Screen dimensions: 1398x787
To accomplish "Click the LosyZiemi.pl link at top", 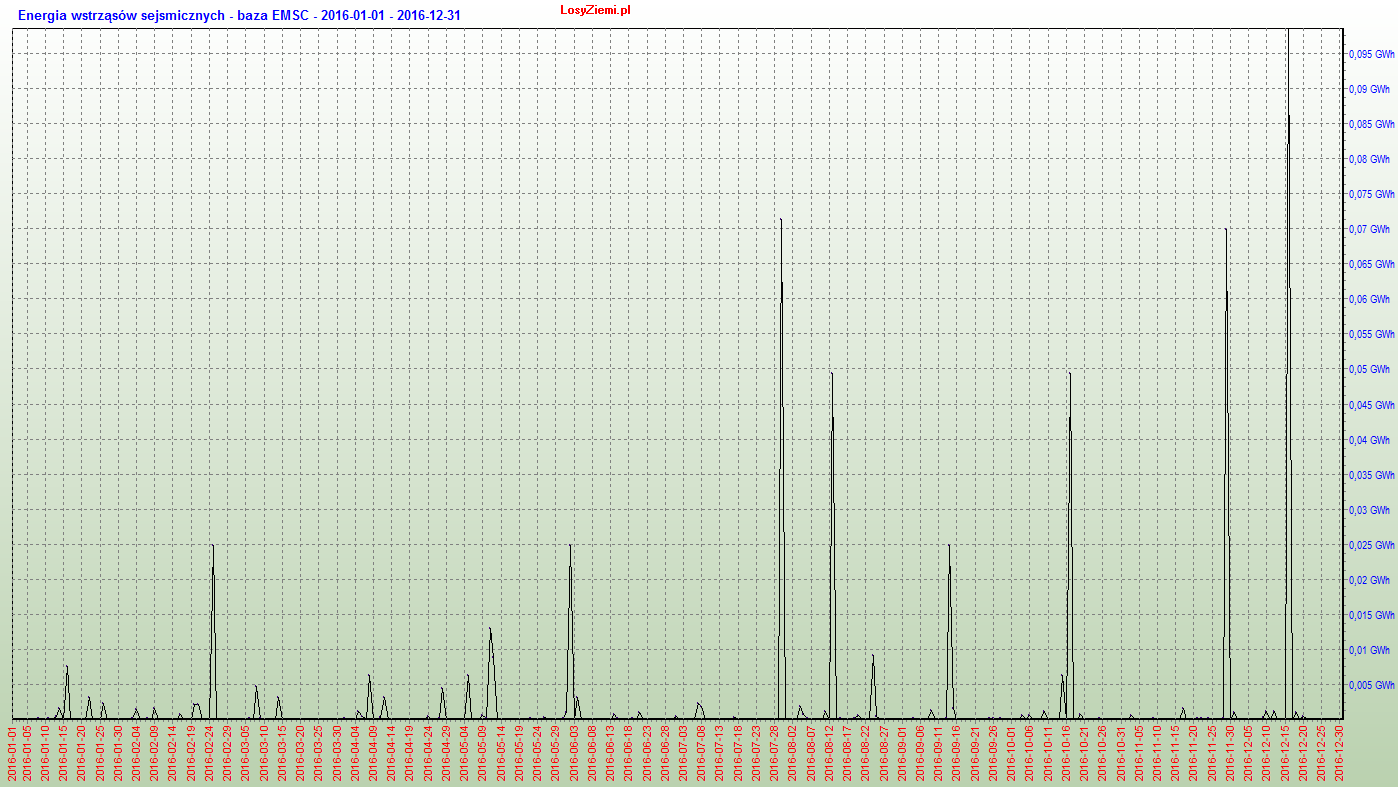I will [595, 9].
